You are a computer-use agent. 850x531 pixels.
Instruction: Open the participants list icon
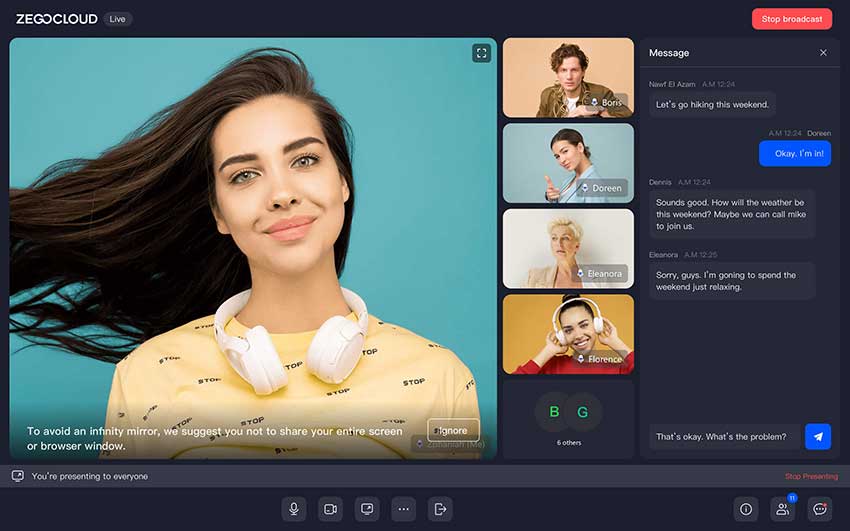point(783,509)
